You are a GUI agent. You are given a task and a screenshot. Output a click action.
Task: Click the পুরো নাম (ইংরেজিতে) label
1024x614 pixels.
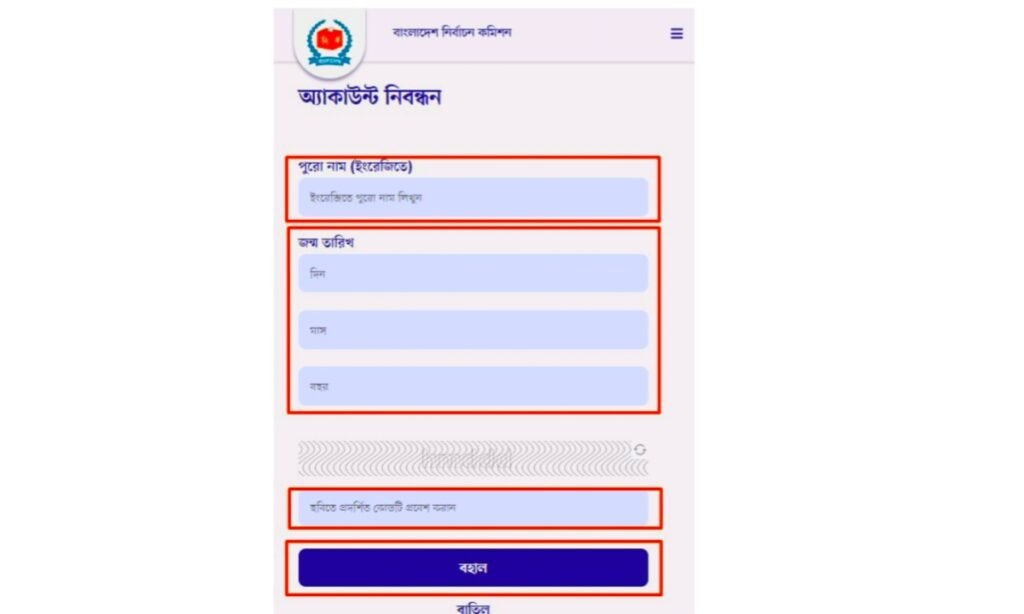(355, 167)
